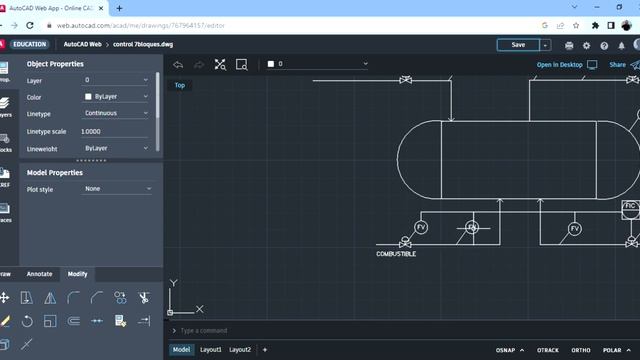
Task: Select the Extend tool
Action: (144, 321)
